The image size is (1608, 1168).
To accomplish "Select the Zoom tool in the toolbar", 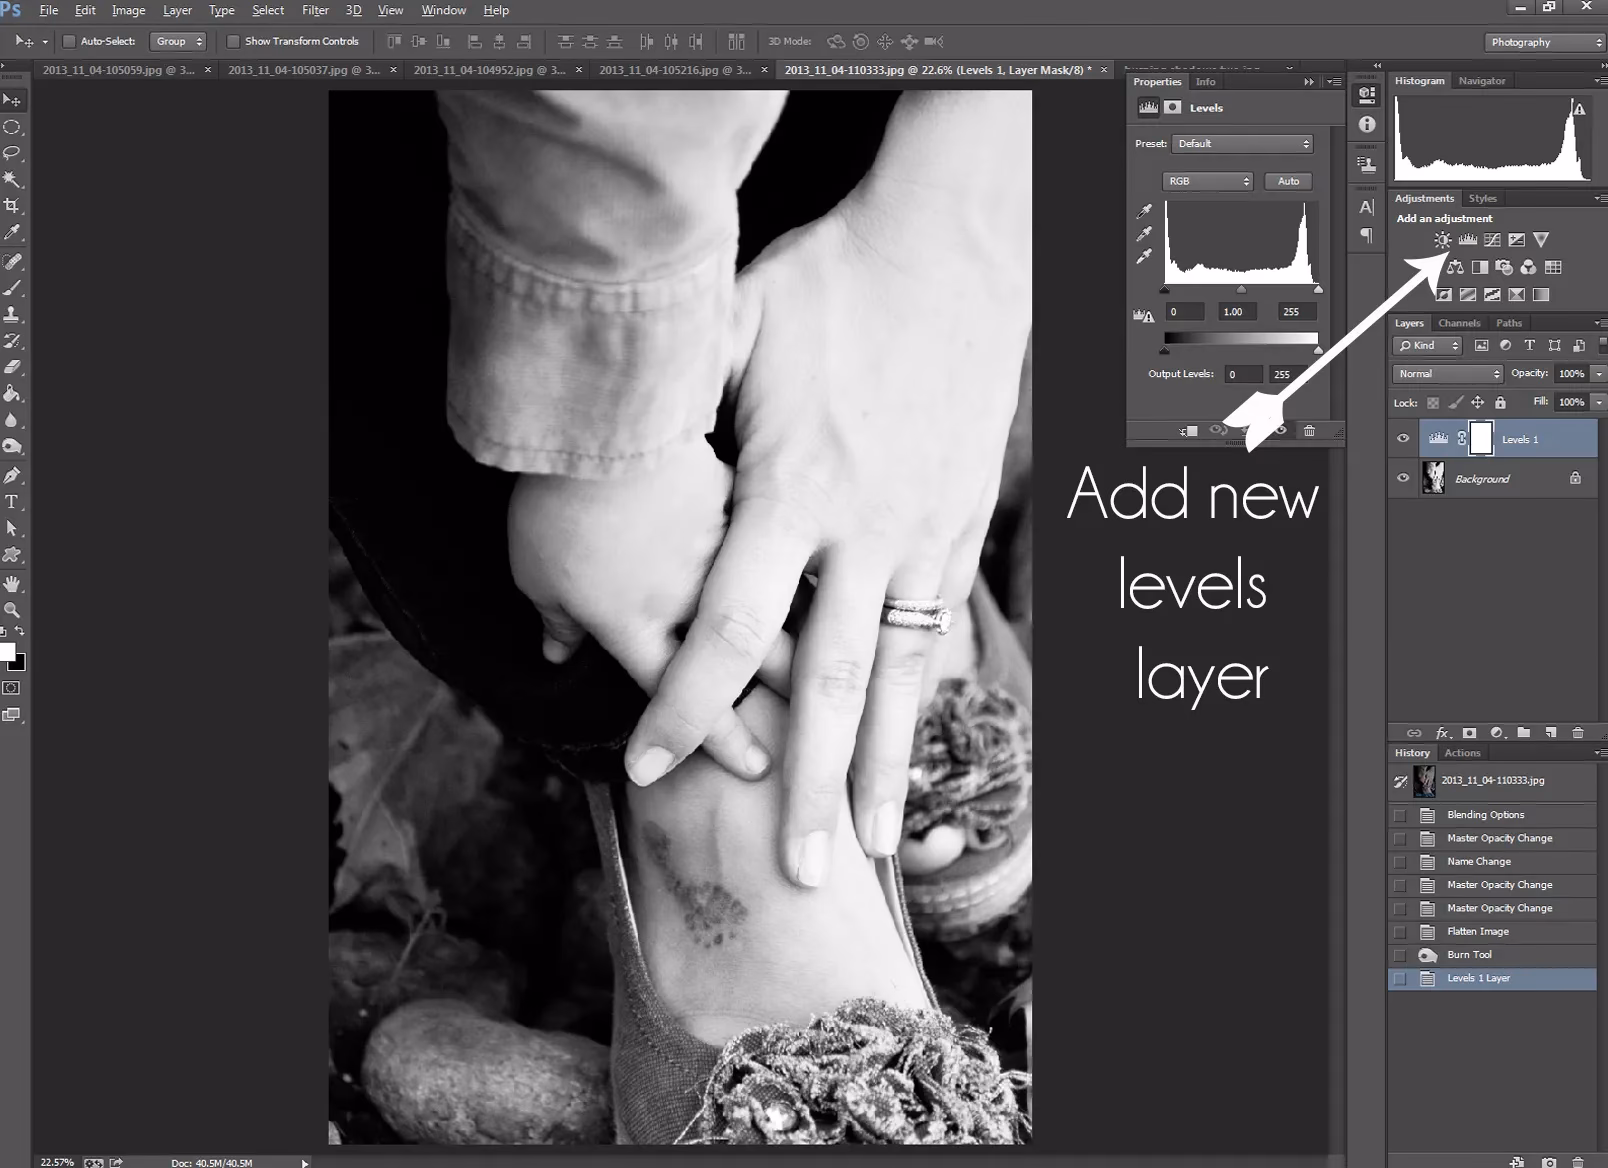I will (13, 610).
